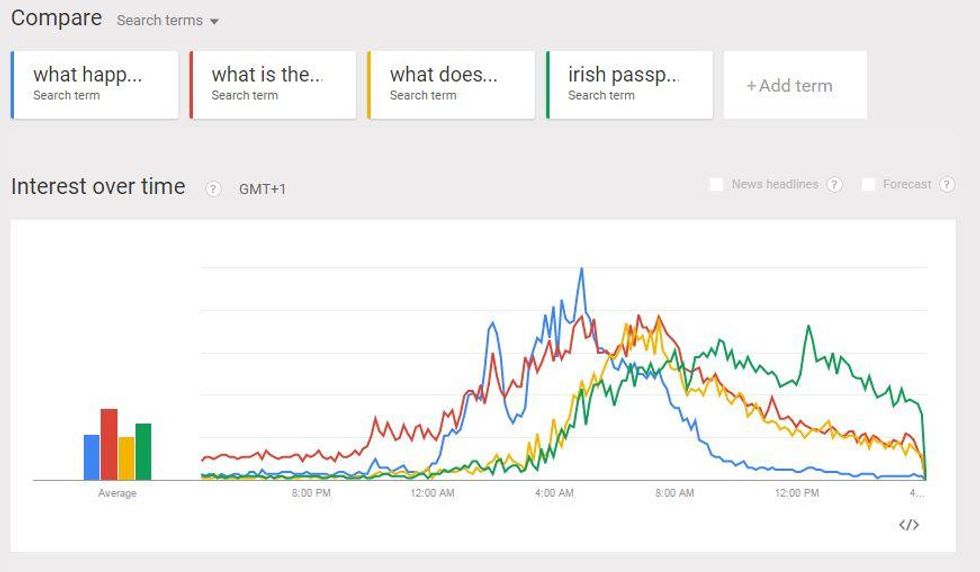Select the yellow "what does..." search term card
This screenshot has width=980, height=572.
[451, 85]
